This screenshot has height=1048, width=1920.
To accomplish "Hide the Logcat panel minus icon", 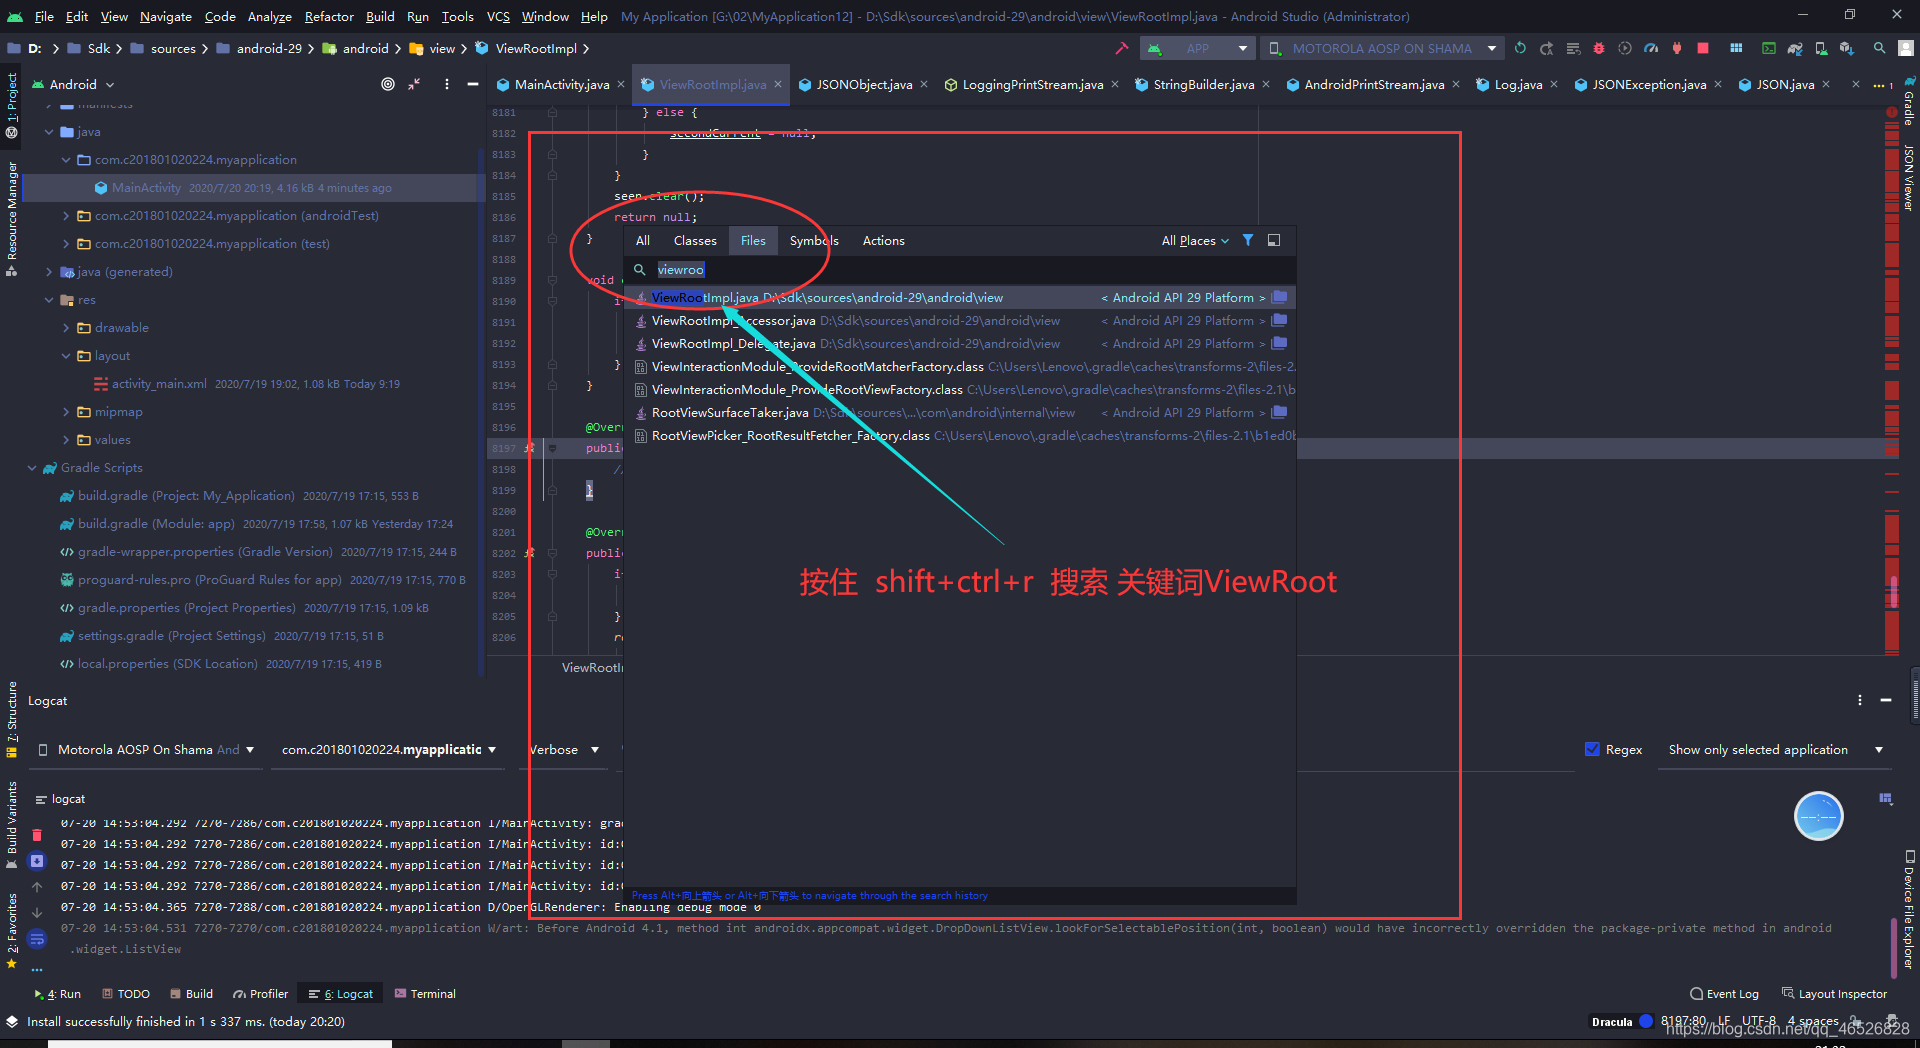I will [x=1886, y=700].
